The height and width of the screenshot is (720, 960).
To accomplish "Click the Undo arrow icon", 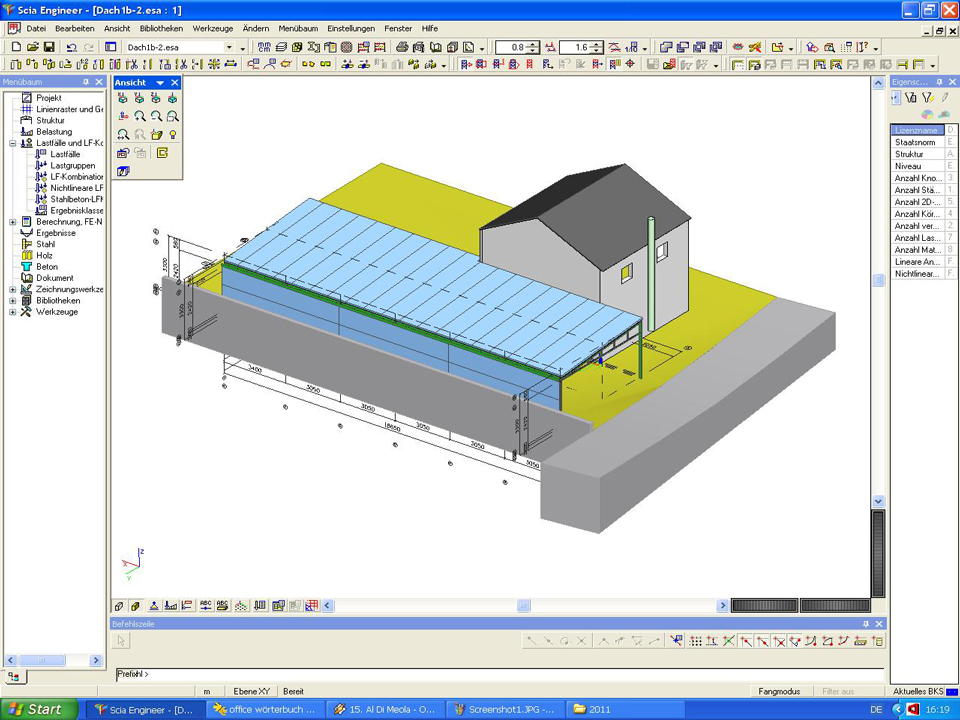I will tap(71, 47).
